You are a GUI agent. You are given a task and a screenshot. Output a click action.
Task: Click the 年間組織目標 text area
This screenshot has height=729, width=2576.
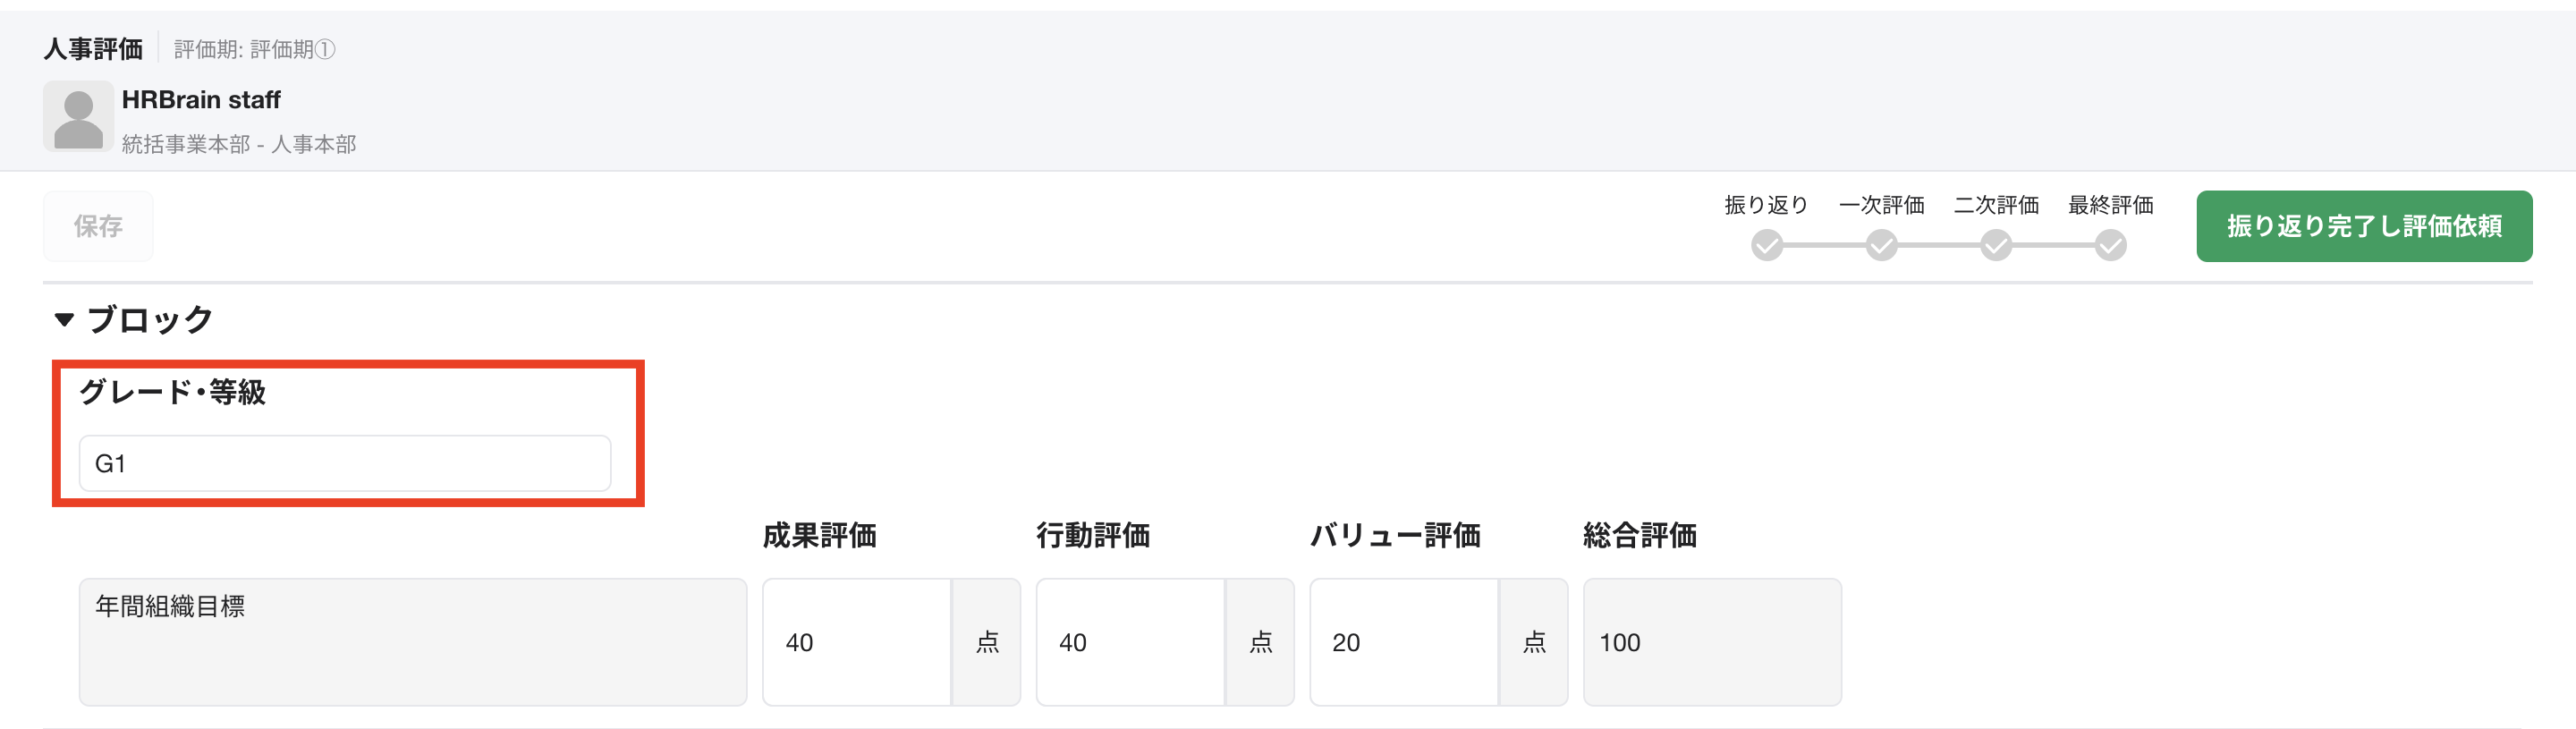tap(412, 642)
